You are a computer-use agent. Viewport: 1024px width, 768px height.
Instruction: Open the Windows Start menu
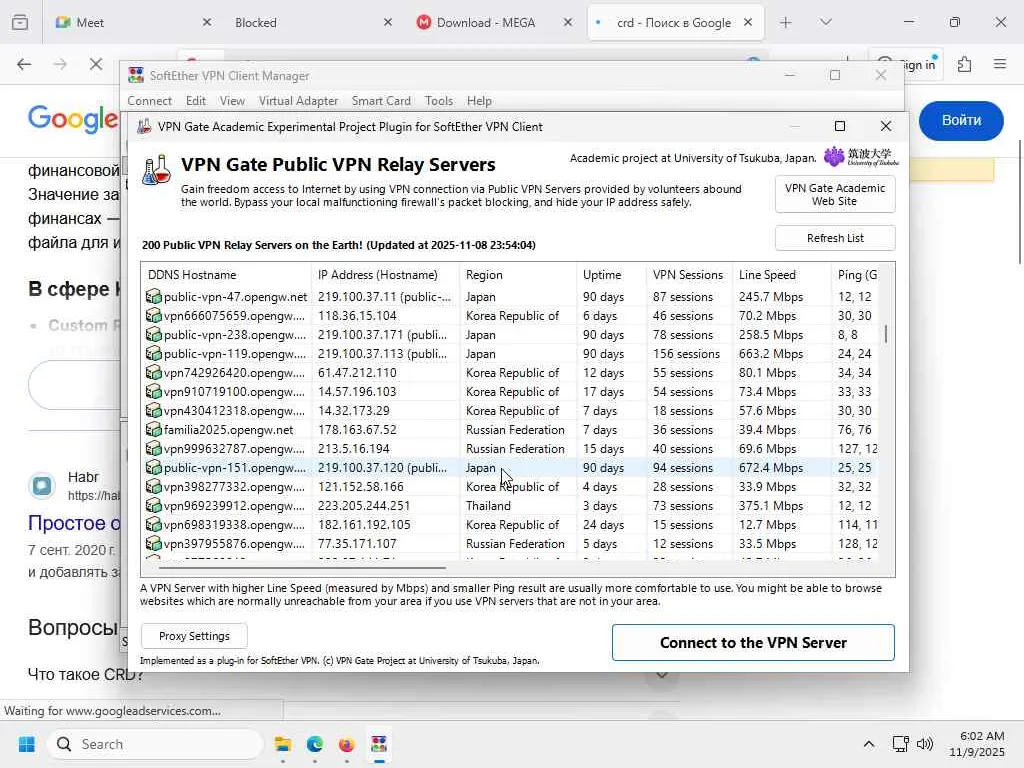tap(27, 744)
